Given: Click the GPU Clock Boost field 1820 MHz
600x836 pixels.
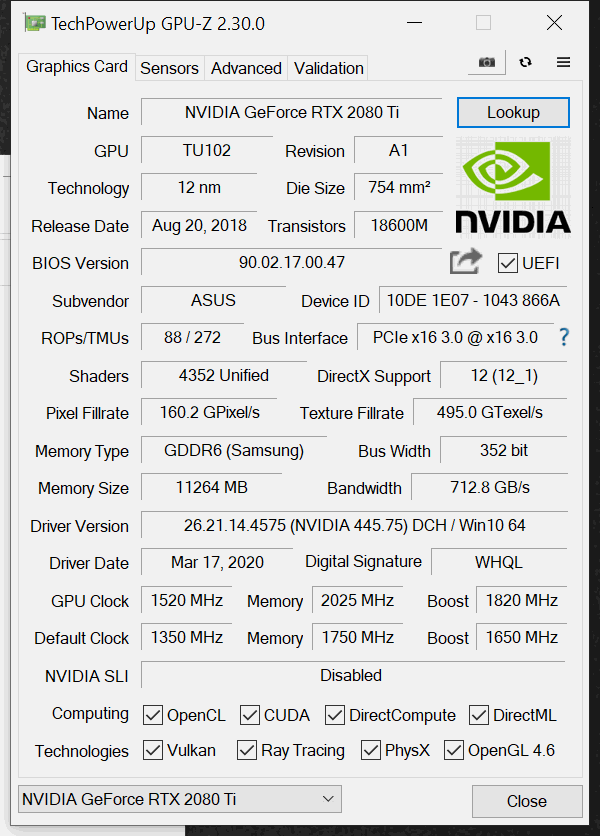Looking at the screenshot, I should click(x=522, y=600).
